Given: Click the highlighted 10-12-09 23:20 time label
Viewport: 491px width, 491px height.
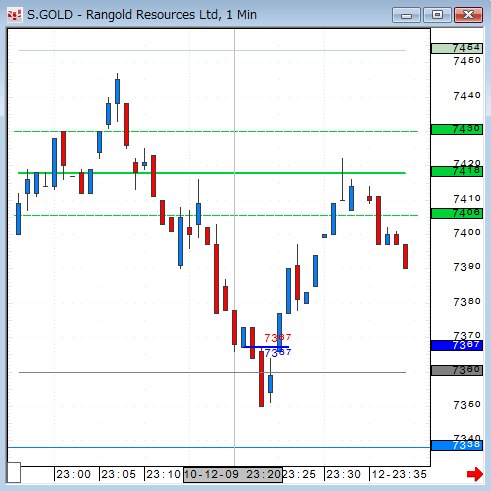Looking at the screenshot, I should click(233, 474).
